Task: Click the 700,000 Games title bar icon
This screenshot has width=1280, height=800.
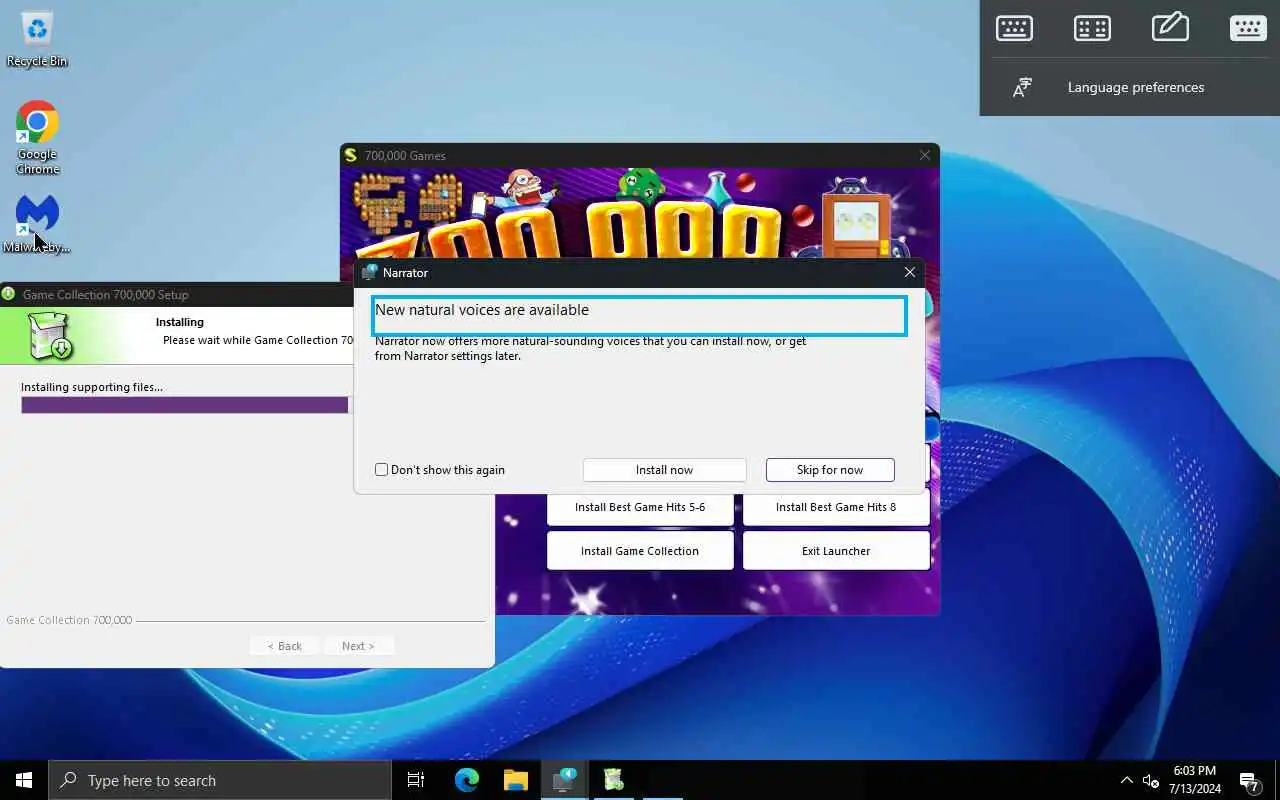Action: (350, 155)
